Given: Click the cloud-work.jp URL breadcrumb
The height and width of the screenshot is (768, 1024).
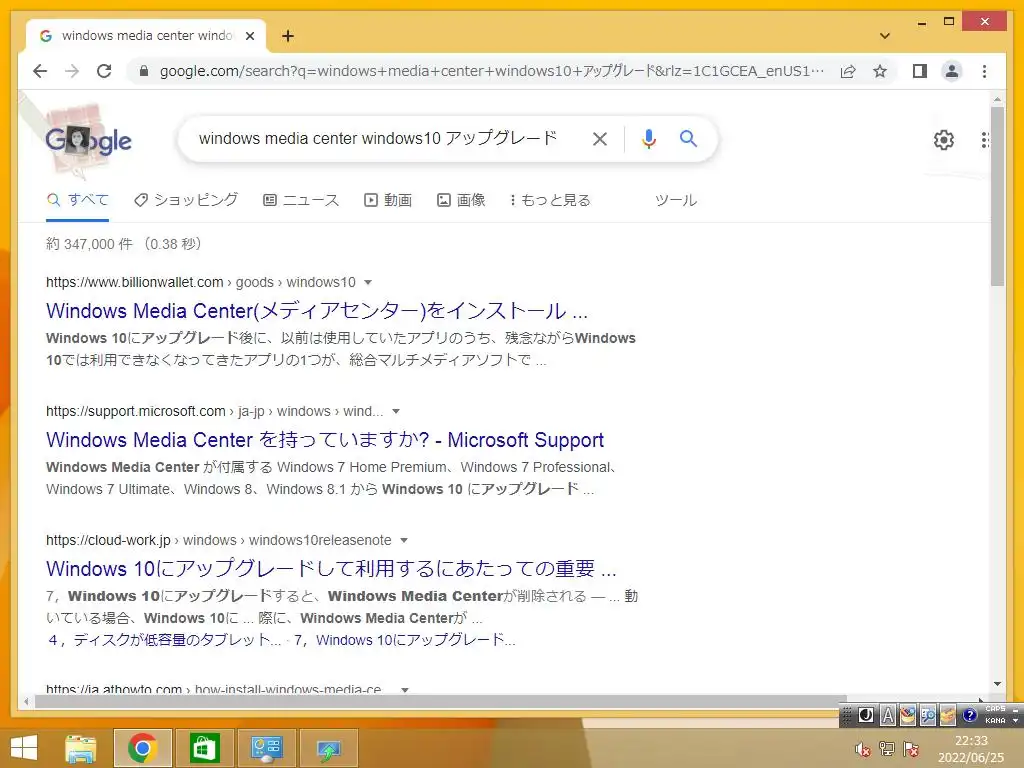Looking at the screenshot, I should tap(218, 540).
